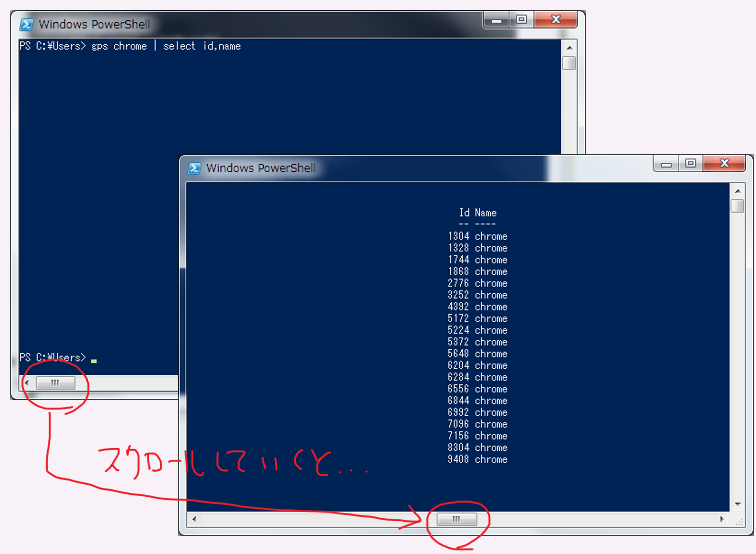This screenshot has height=554, width=756.
Task: Click the 'Name' column header
Action: (x=486, y=213)
